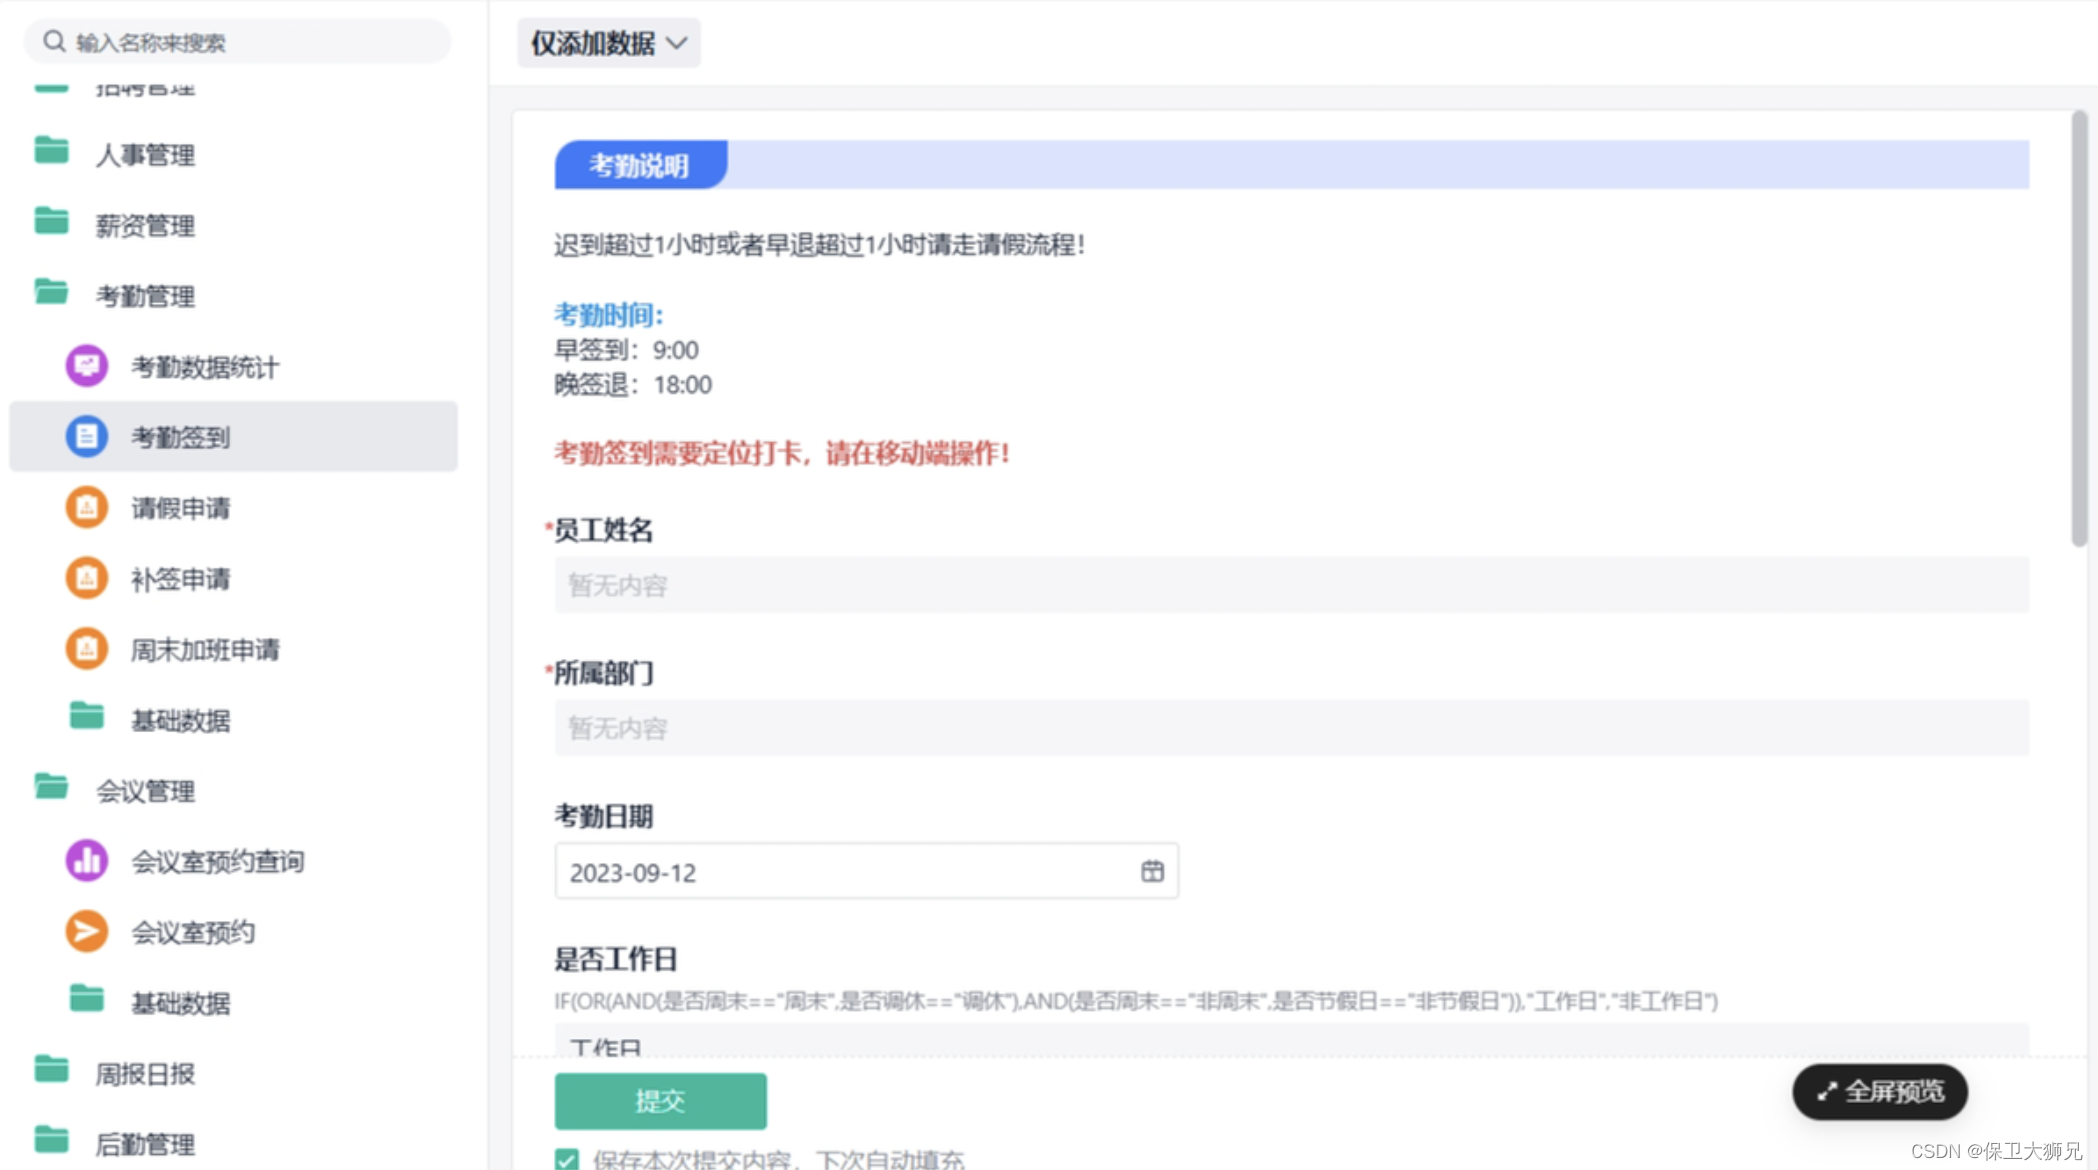Click the 考勤签到 blue form icon

[x=87, y=437]
